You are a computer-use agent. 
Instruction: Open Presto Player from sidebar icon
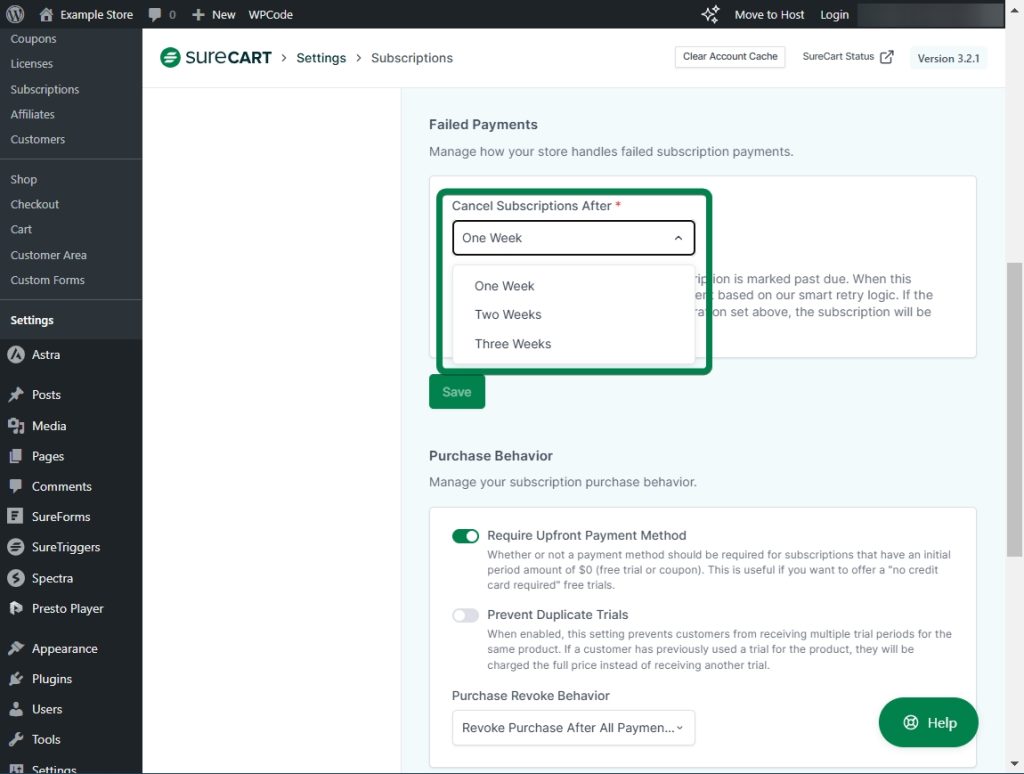point(16,608)
